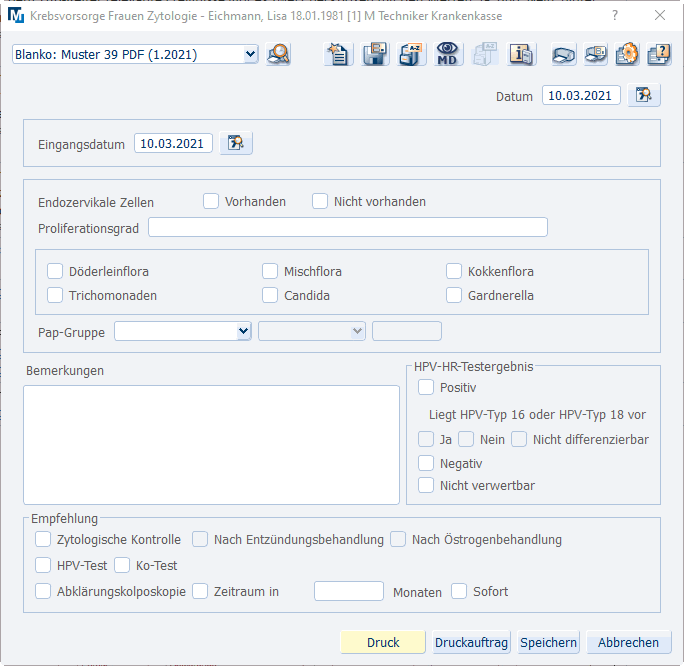684x666 pixels.
Task: Open the calendar picker next to Eingangsdatum
Action: (236, 143)
